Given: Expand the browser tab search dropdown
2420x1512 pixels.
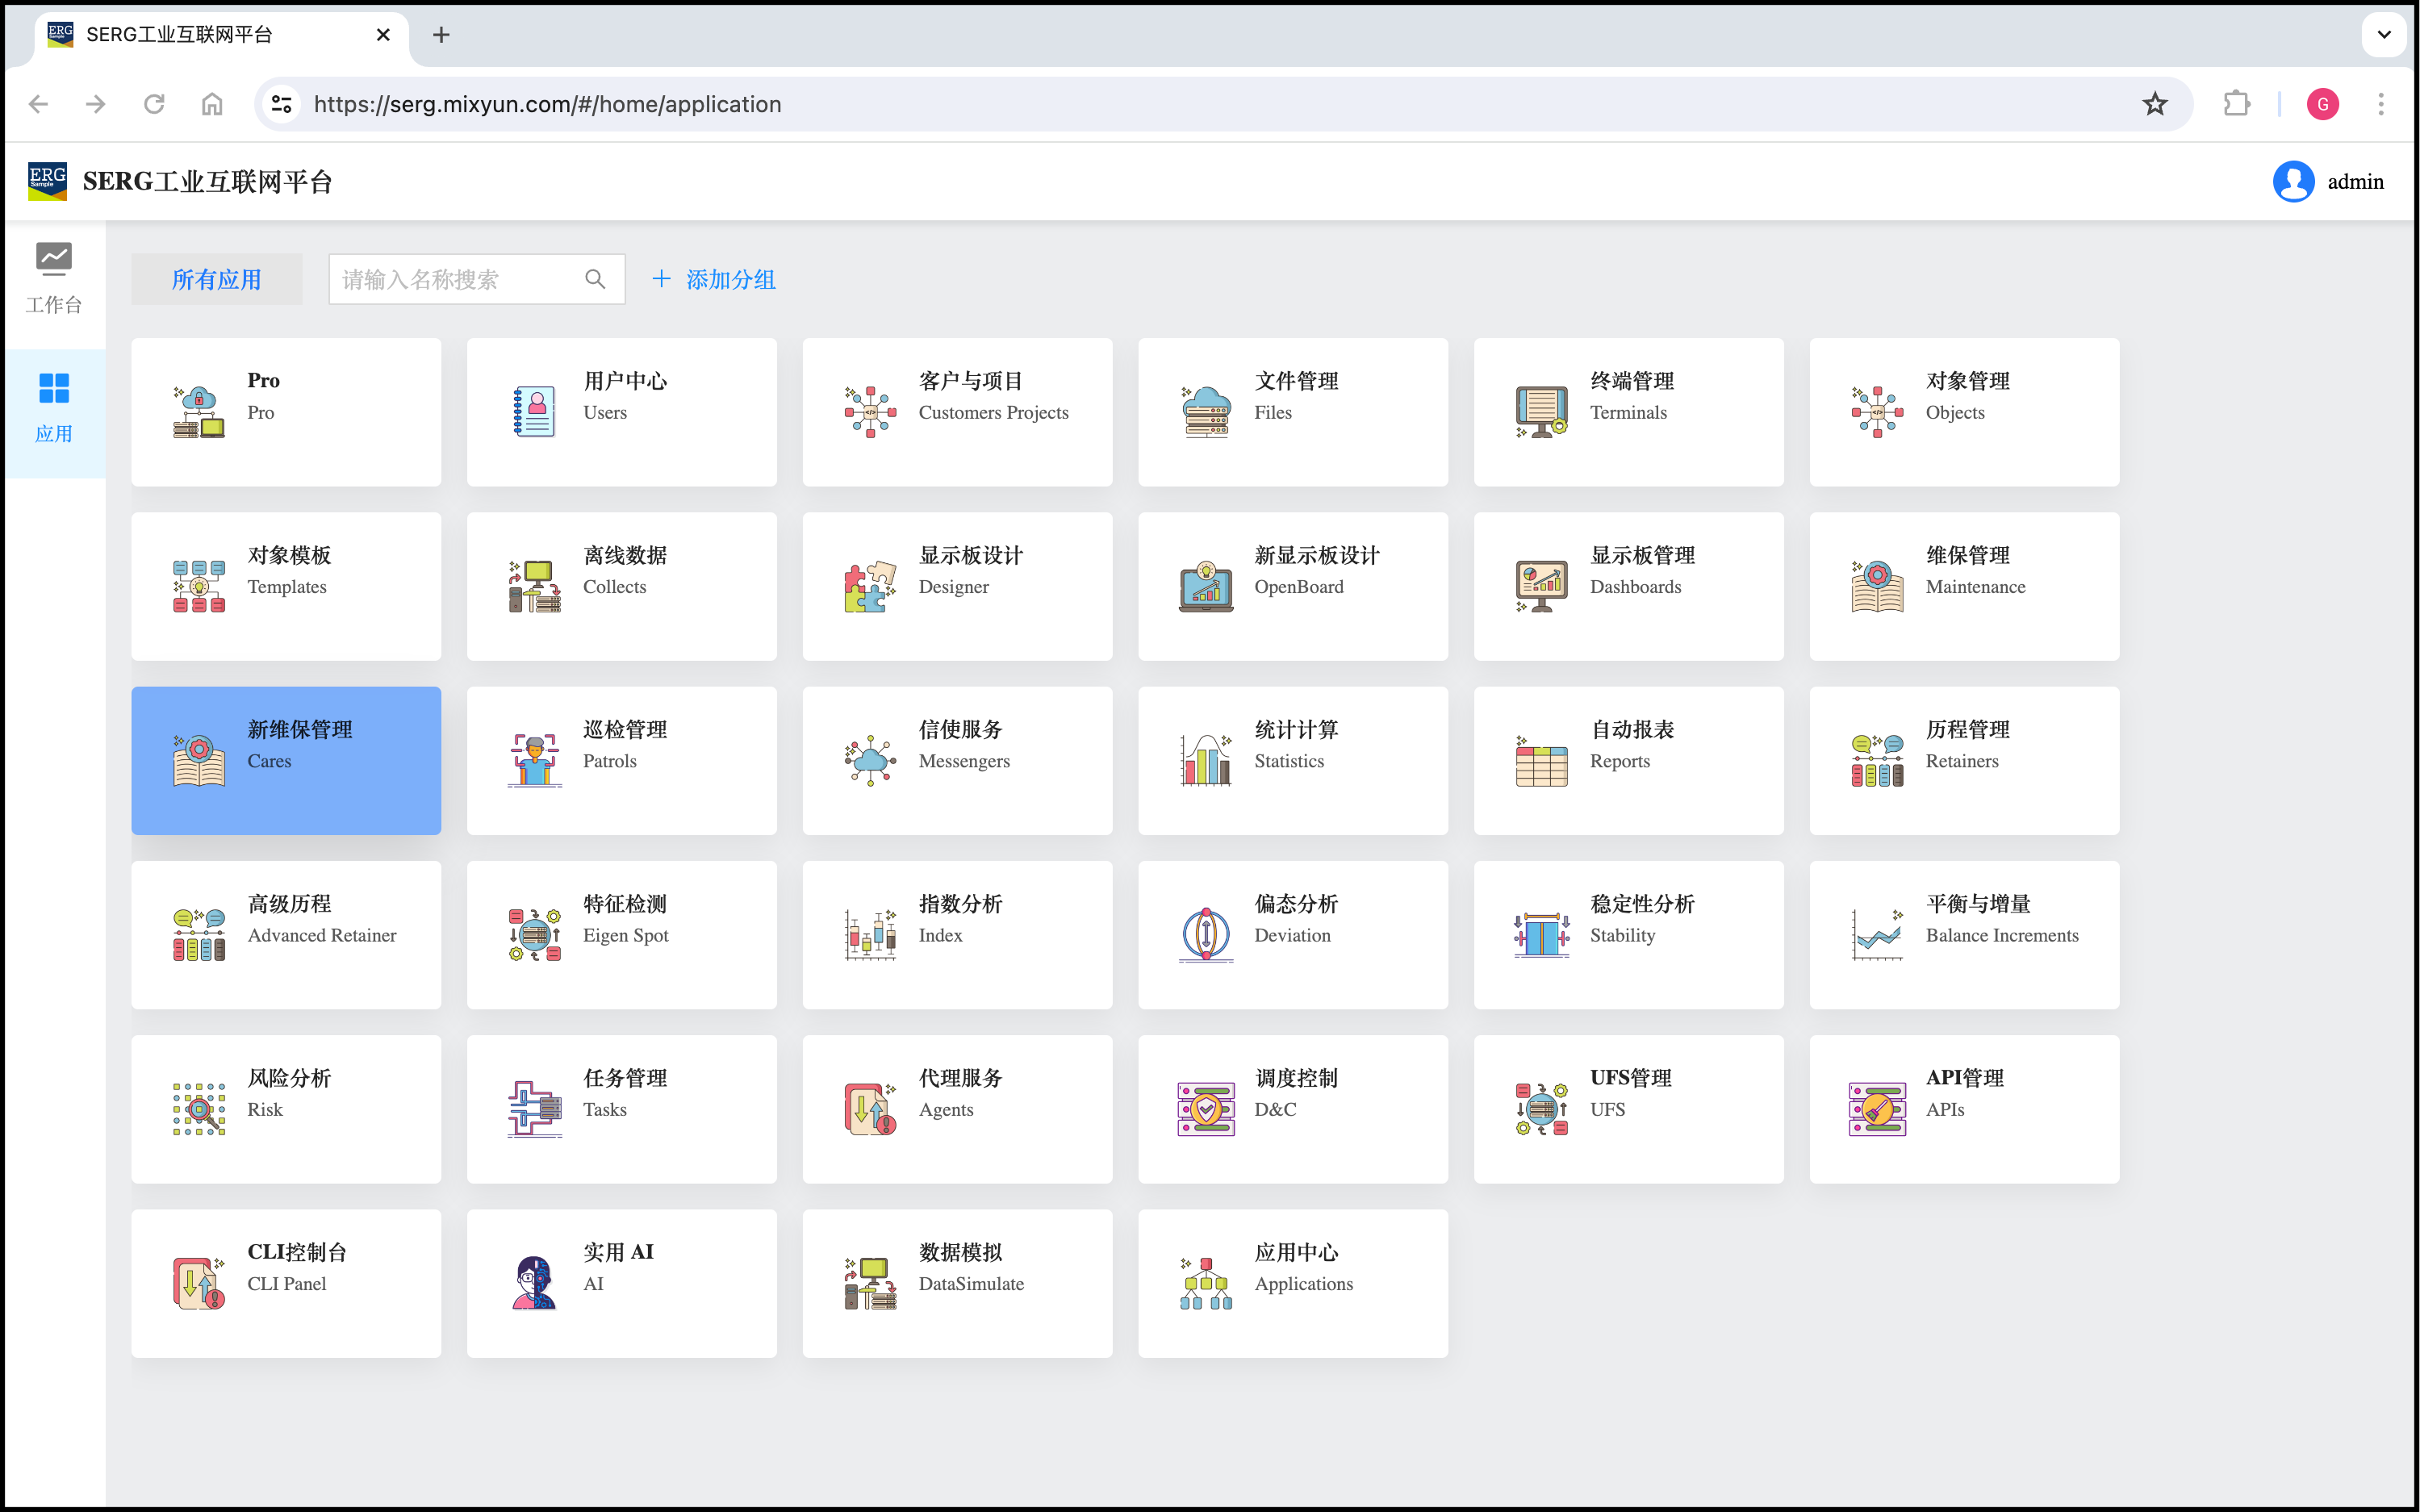Looking at the screenshot, I should click(x=2383, y=35).
